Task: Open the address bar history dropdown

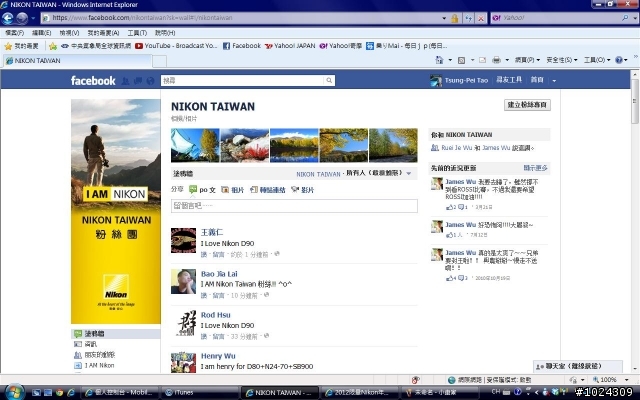Action: coord(444,18)
